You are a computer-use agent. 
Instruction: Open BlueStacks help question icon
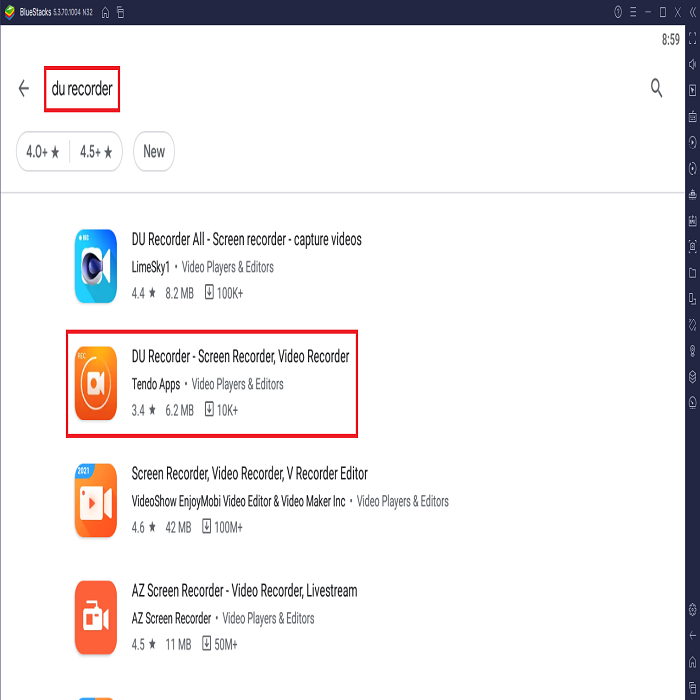[618, 12]
